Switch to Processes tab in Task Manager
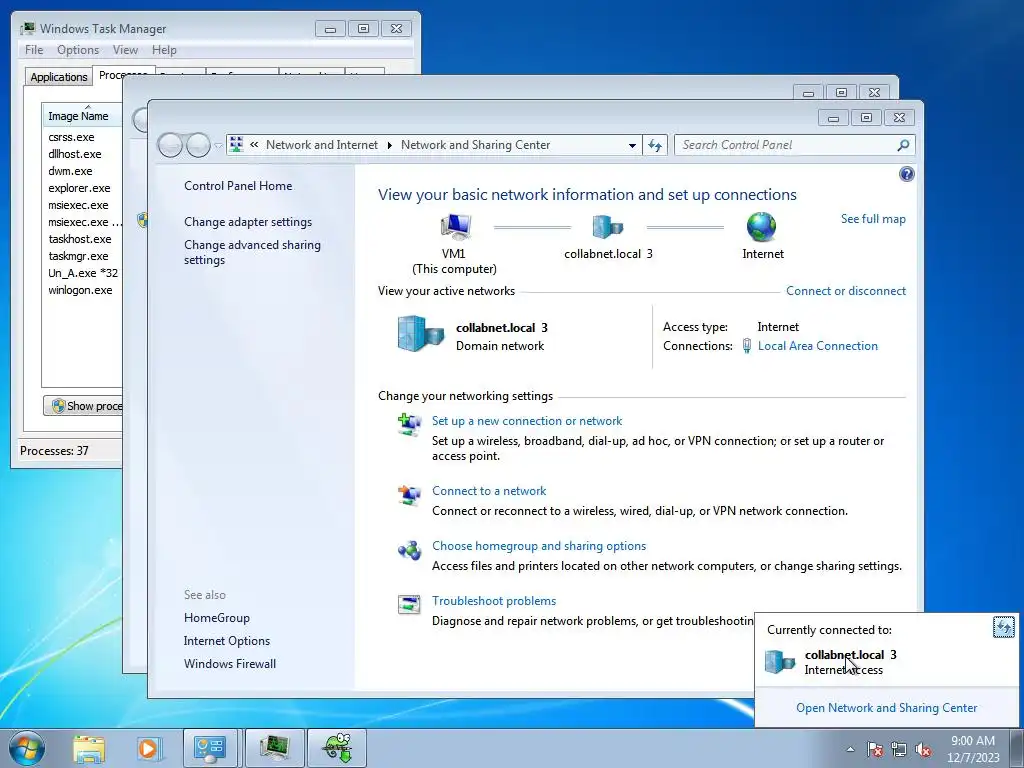Screen dimensions: 1024x768 (x=123, y=75)
